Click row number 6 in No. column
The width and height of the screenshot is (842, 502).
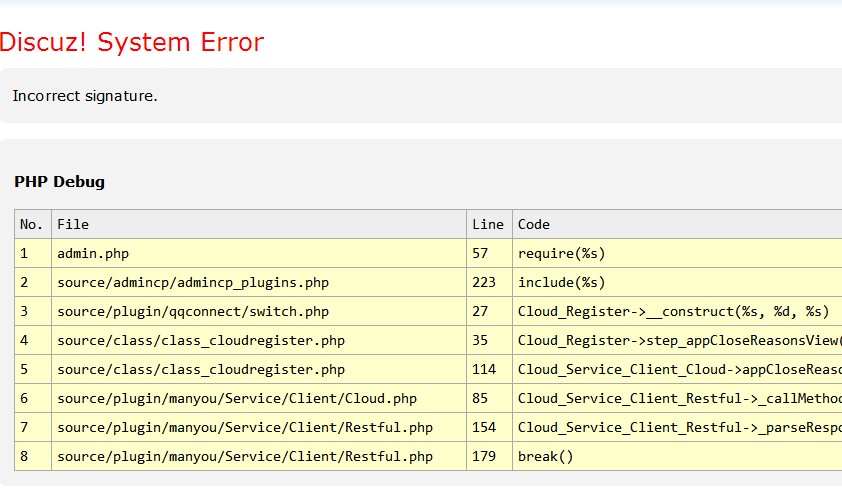(33, 398)
